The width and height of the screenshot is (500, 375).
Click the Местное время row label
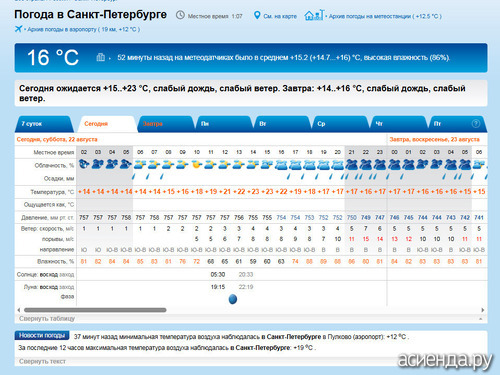(x=54, y=152)
